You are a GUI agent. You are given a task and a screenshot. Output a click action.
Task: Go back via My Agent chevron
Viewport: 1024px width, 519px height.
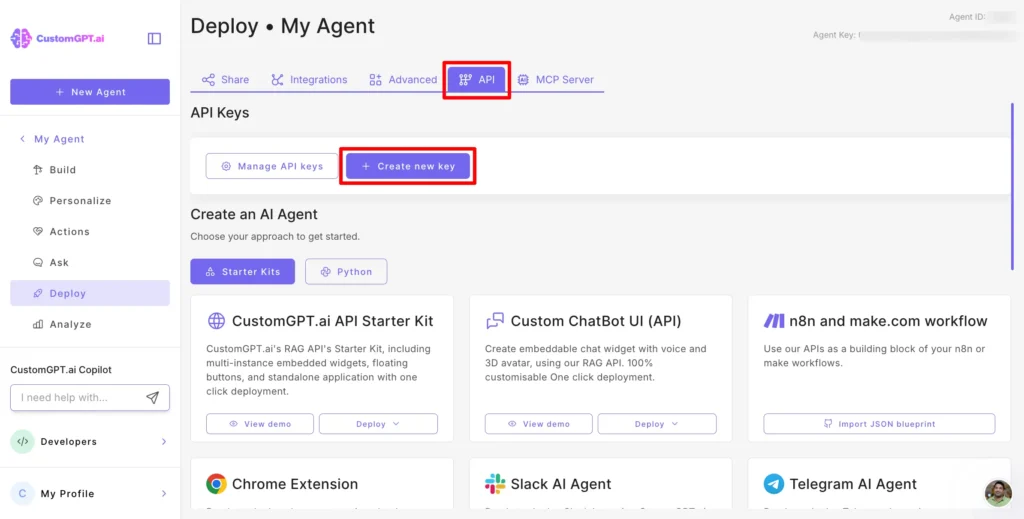(x=22, y=139)
